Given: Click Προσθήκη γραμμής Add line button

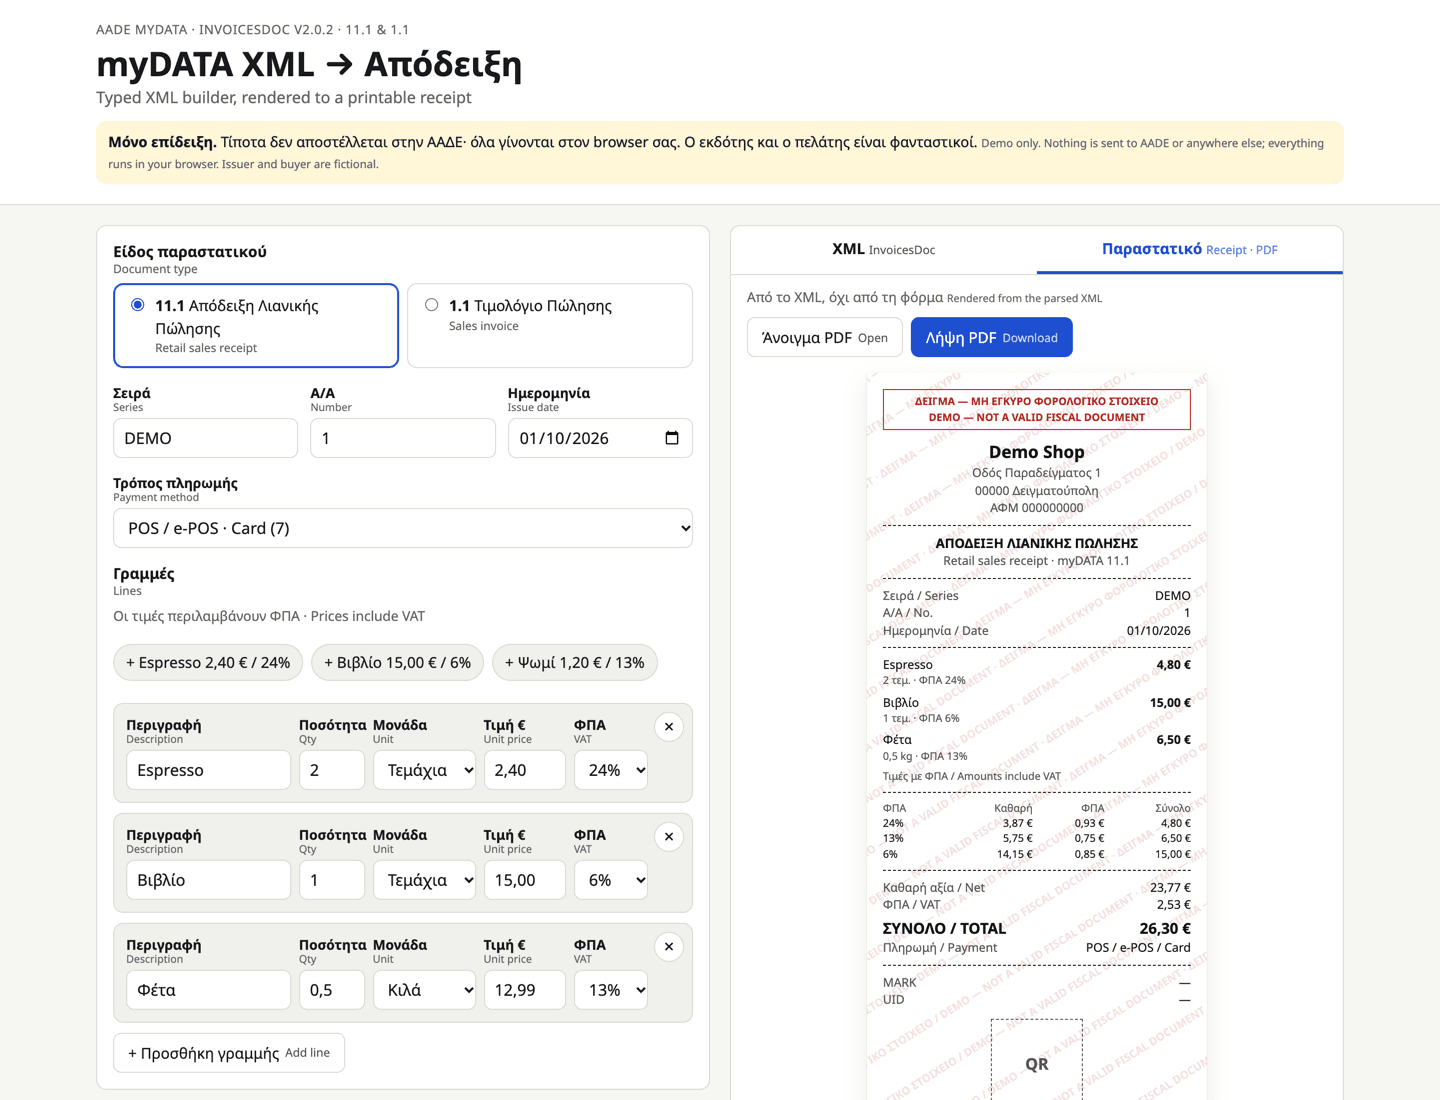Looking at the screenshot, I should [229, 1053].
